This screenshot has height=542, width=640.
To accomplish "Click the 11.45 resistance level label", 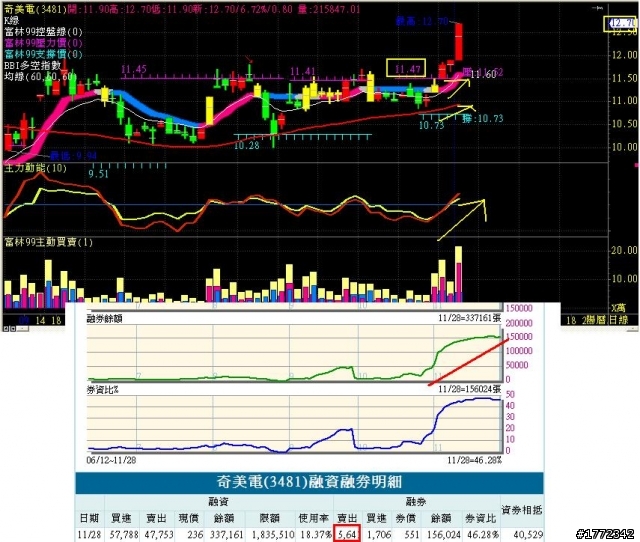I will pos(133,69).
